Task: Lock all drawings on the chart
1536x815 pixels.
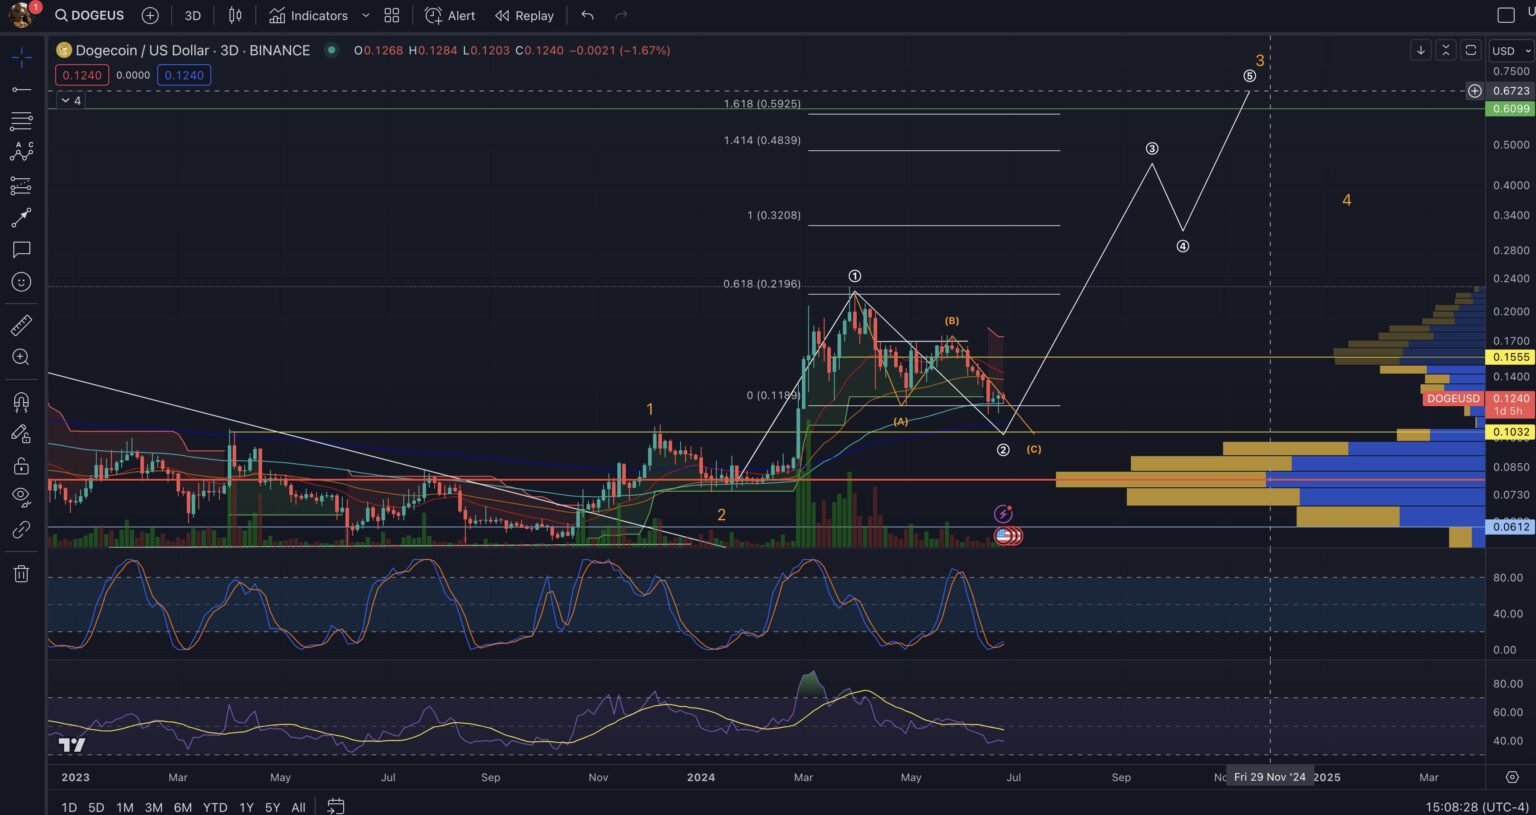Action: click(22, 466)
